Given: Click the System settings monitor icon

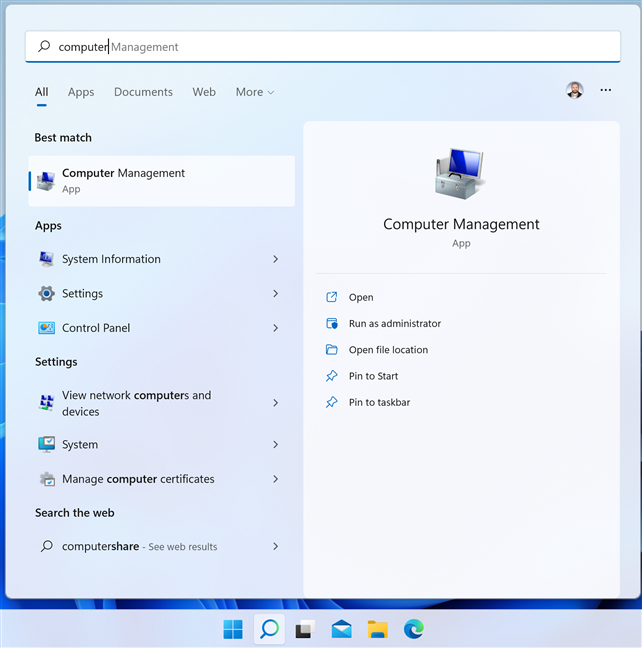Looking at the screenshot, I should coord(46,444).
